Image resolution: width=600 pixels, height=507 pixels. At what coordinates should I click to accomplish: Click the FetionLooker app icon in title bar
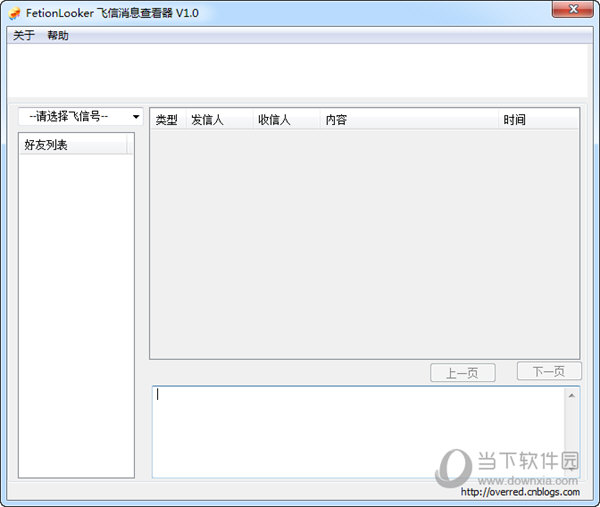pos(15,13)
